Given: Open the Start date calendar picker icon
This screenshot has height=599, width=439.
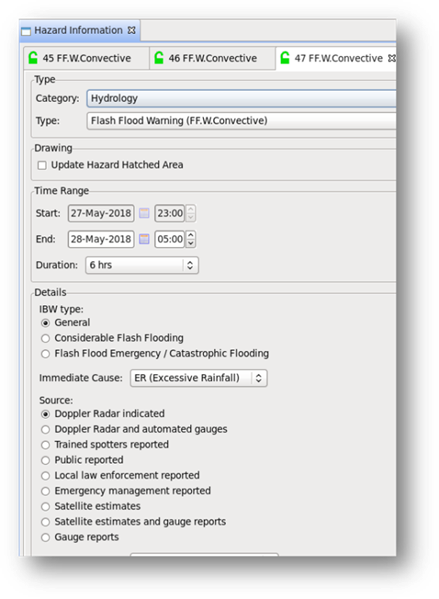Looking at the screenshot, I should [144, 213].
